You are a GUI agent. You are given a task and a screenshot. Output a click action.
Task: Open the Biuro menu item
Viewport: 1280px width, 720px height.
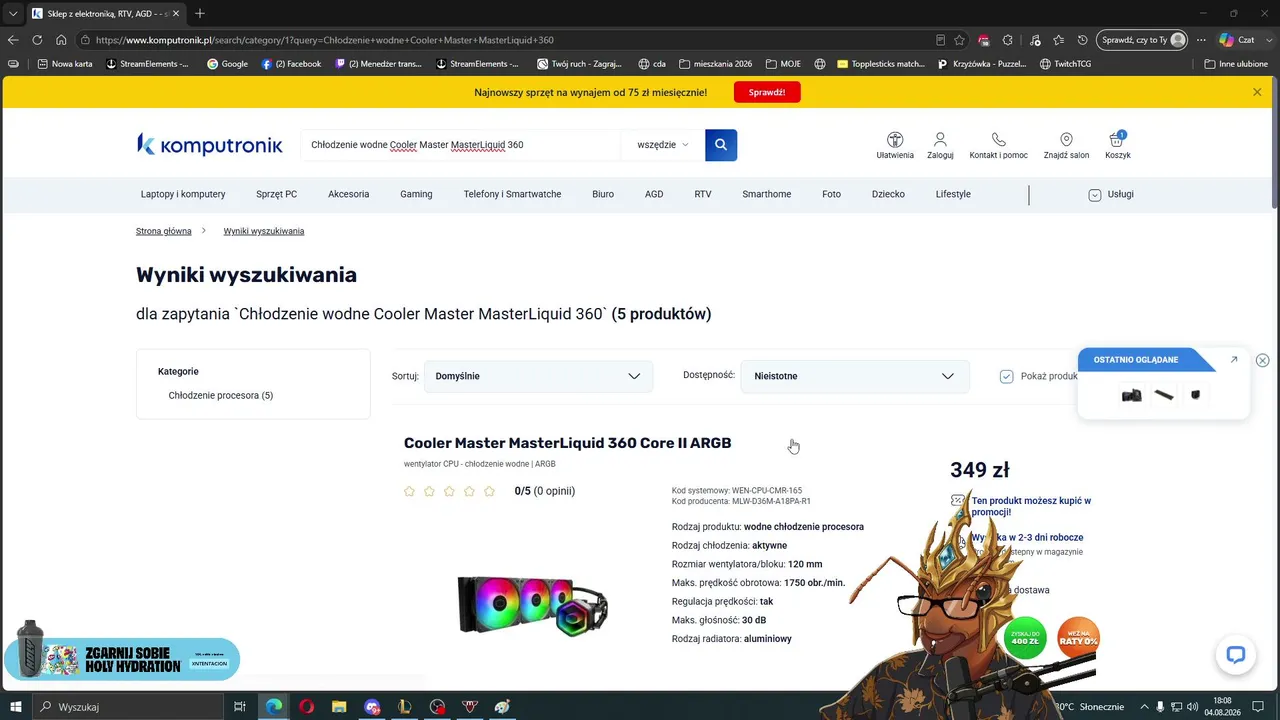click(x=603, y=194)
